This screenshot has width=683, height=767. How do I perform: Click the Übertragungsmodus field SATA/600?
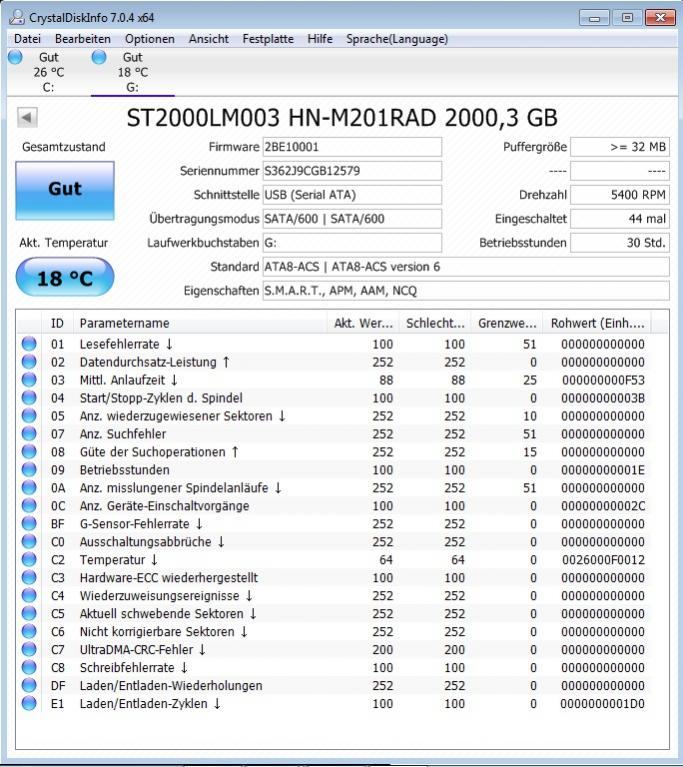352,219
